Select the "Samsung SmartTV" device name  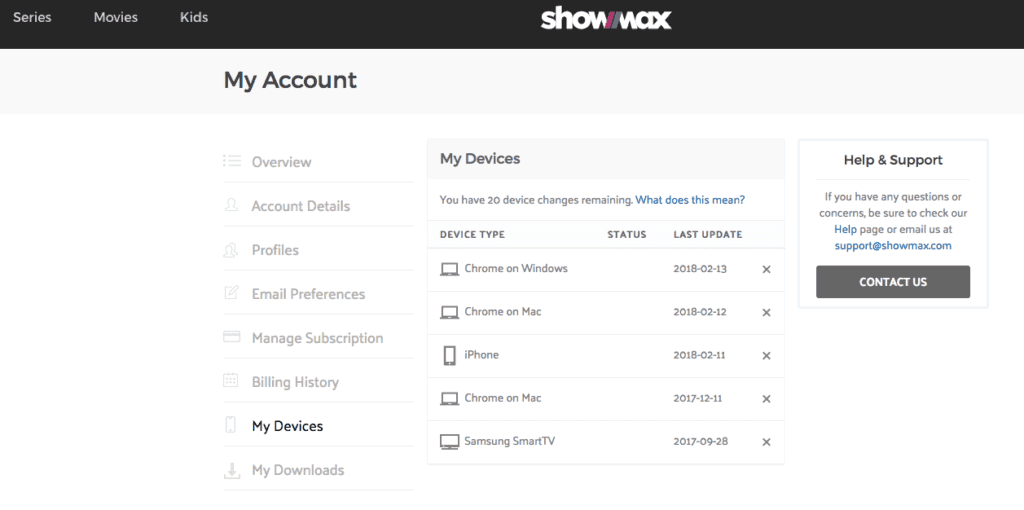(x=510, y=441)
